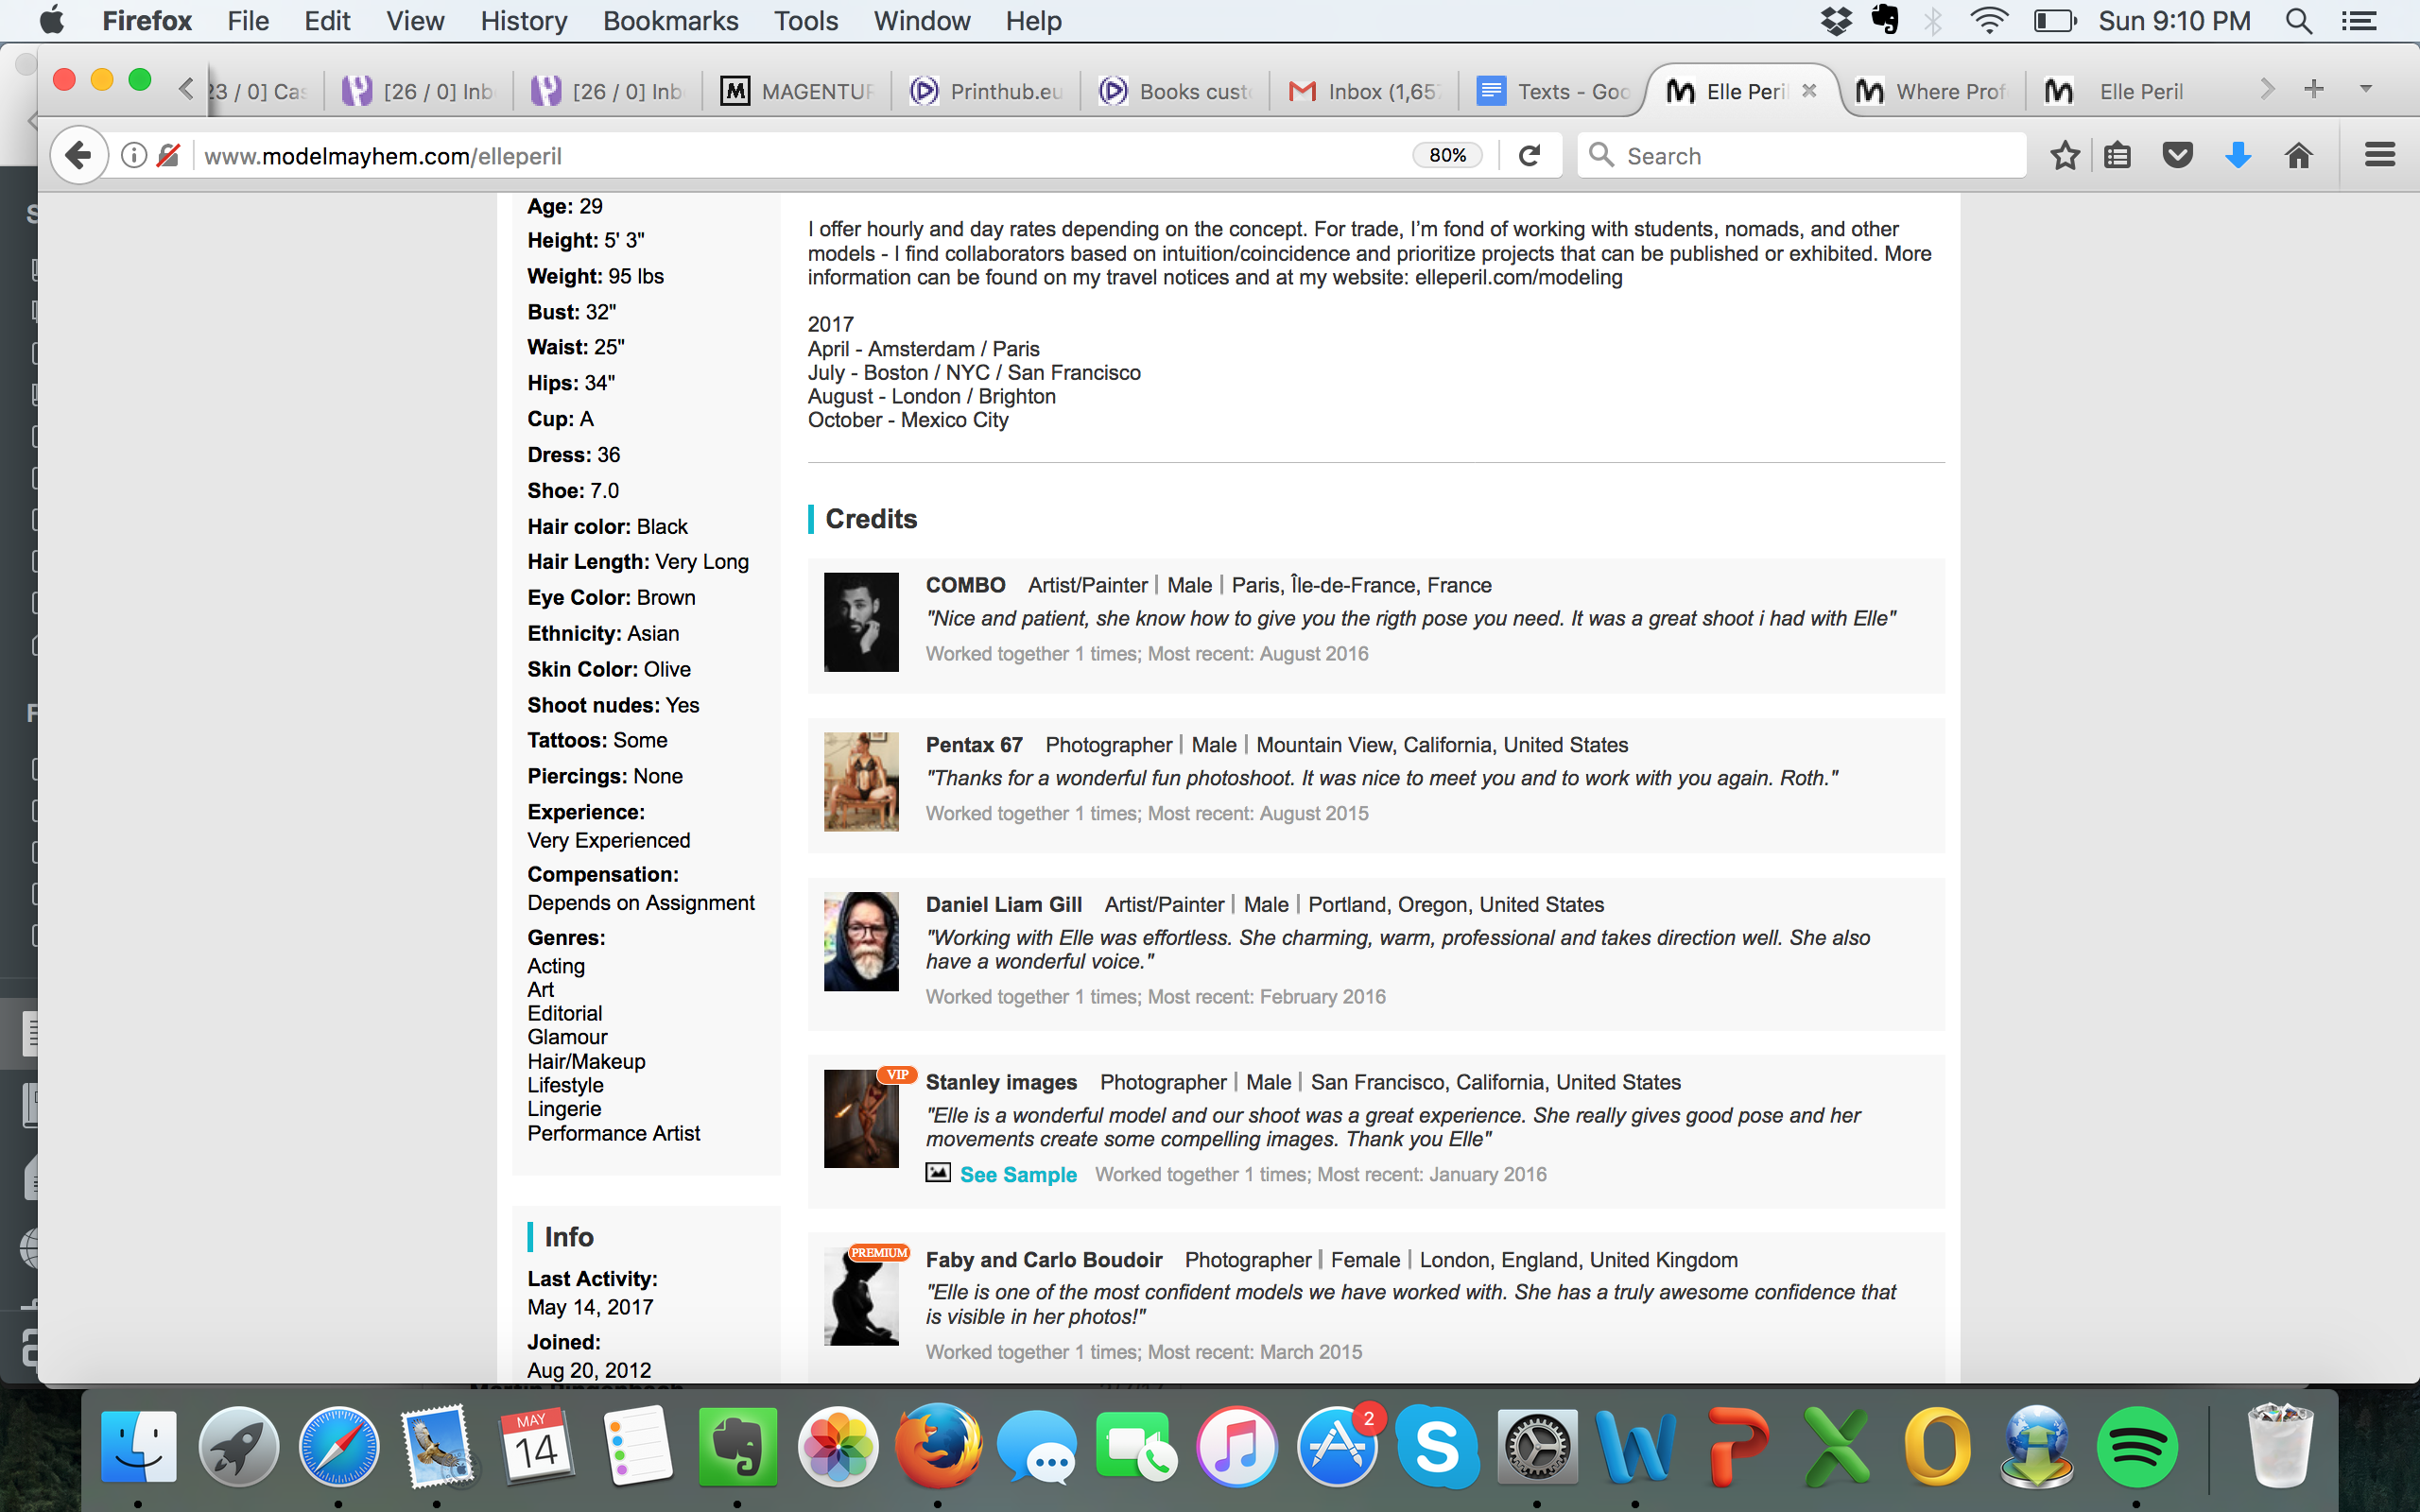Open site information icon in URL bar
This screenshot has height=1512, width=2420.
pos(134,155)
